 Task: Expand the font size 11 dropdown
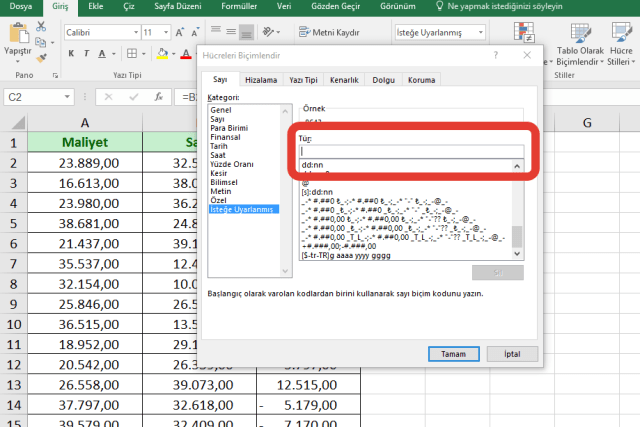point(165,32)
